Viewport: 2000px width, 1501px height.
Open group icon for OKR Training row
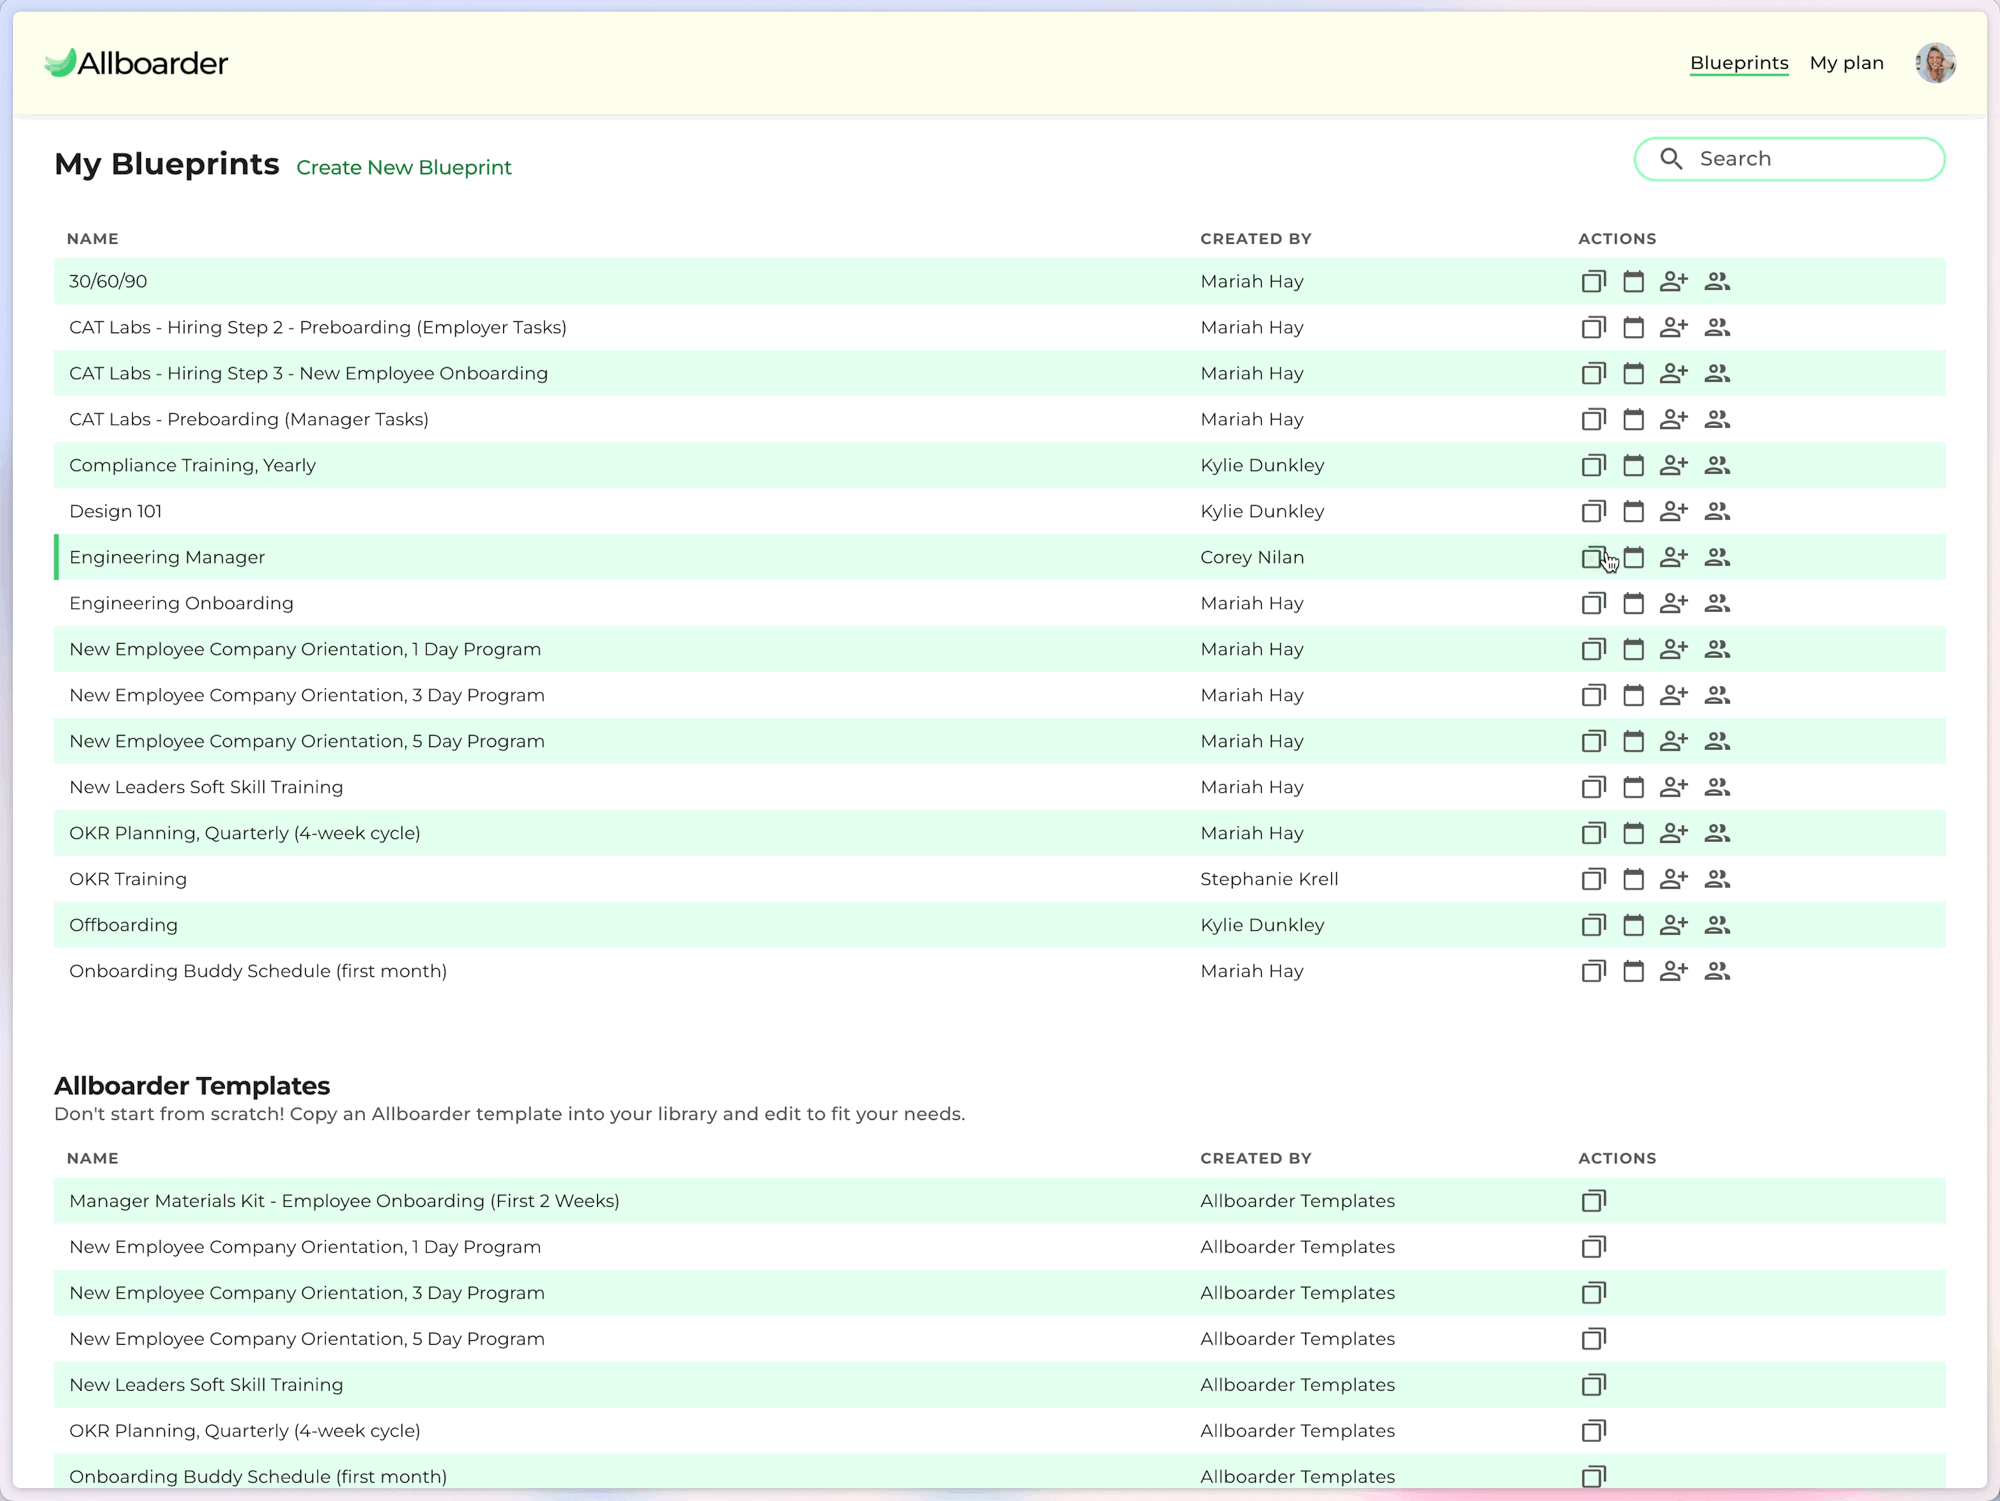click(1717, 880)
